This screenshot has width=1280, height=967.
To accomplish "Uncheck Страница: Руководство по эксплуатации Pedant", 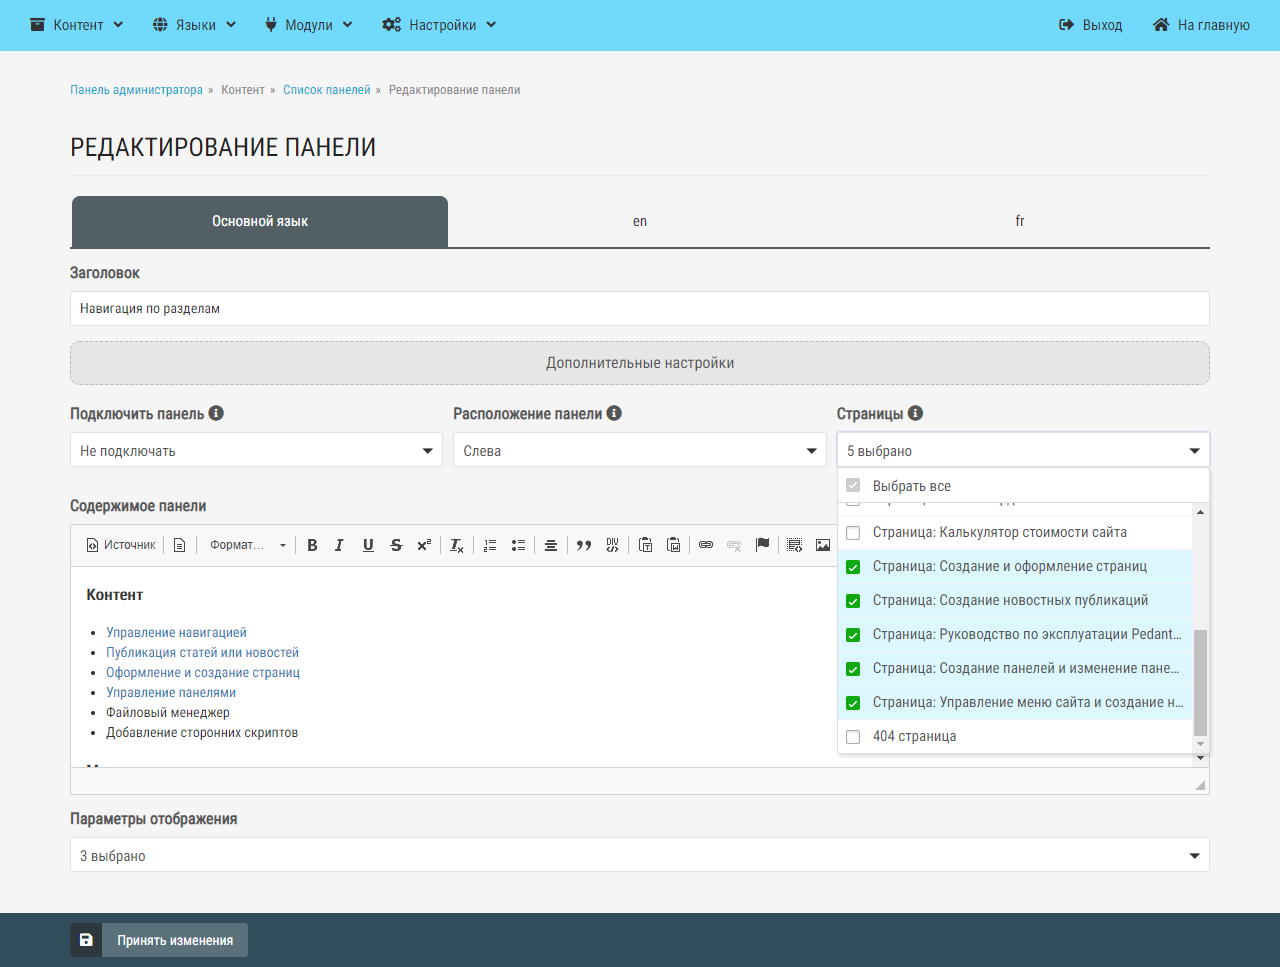I will (853, 635).
